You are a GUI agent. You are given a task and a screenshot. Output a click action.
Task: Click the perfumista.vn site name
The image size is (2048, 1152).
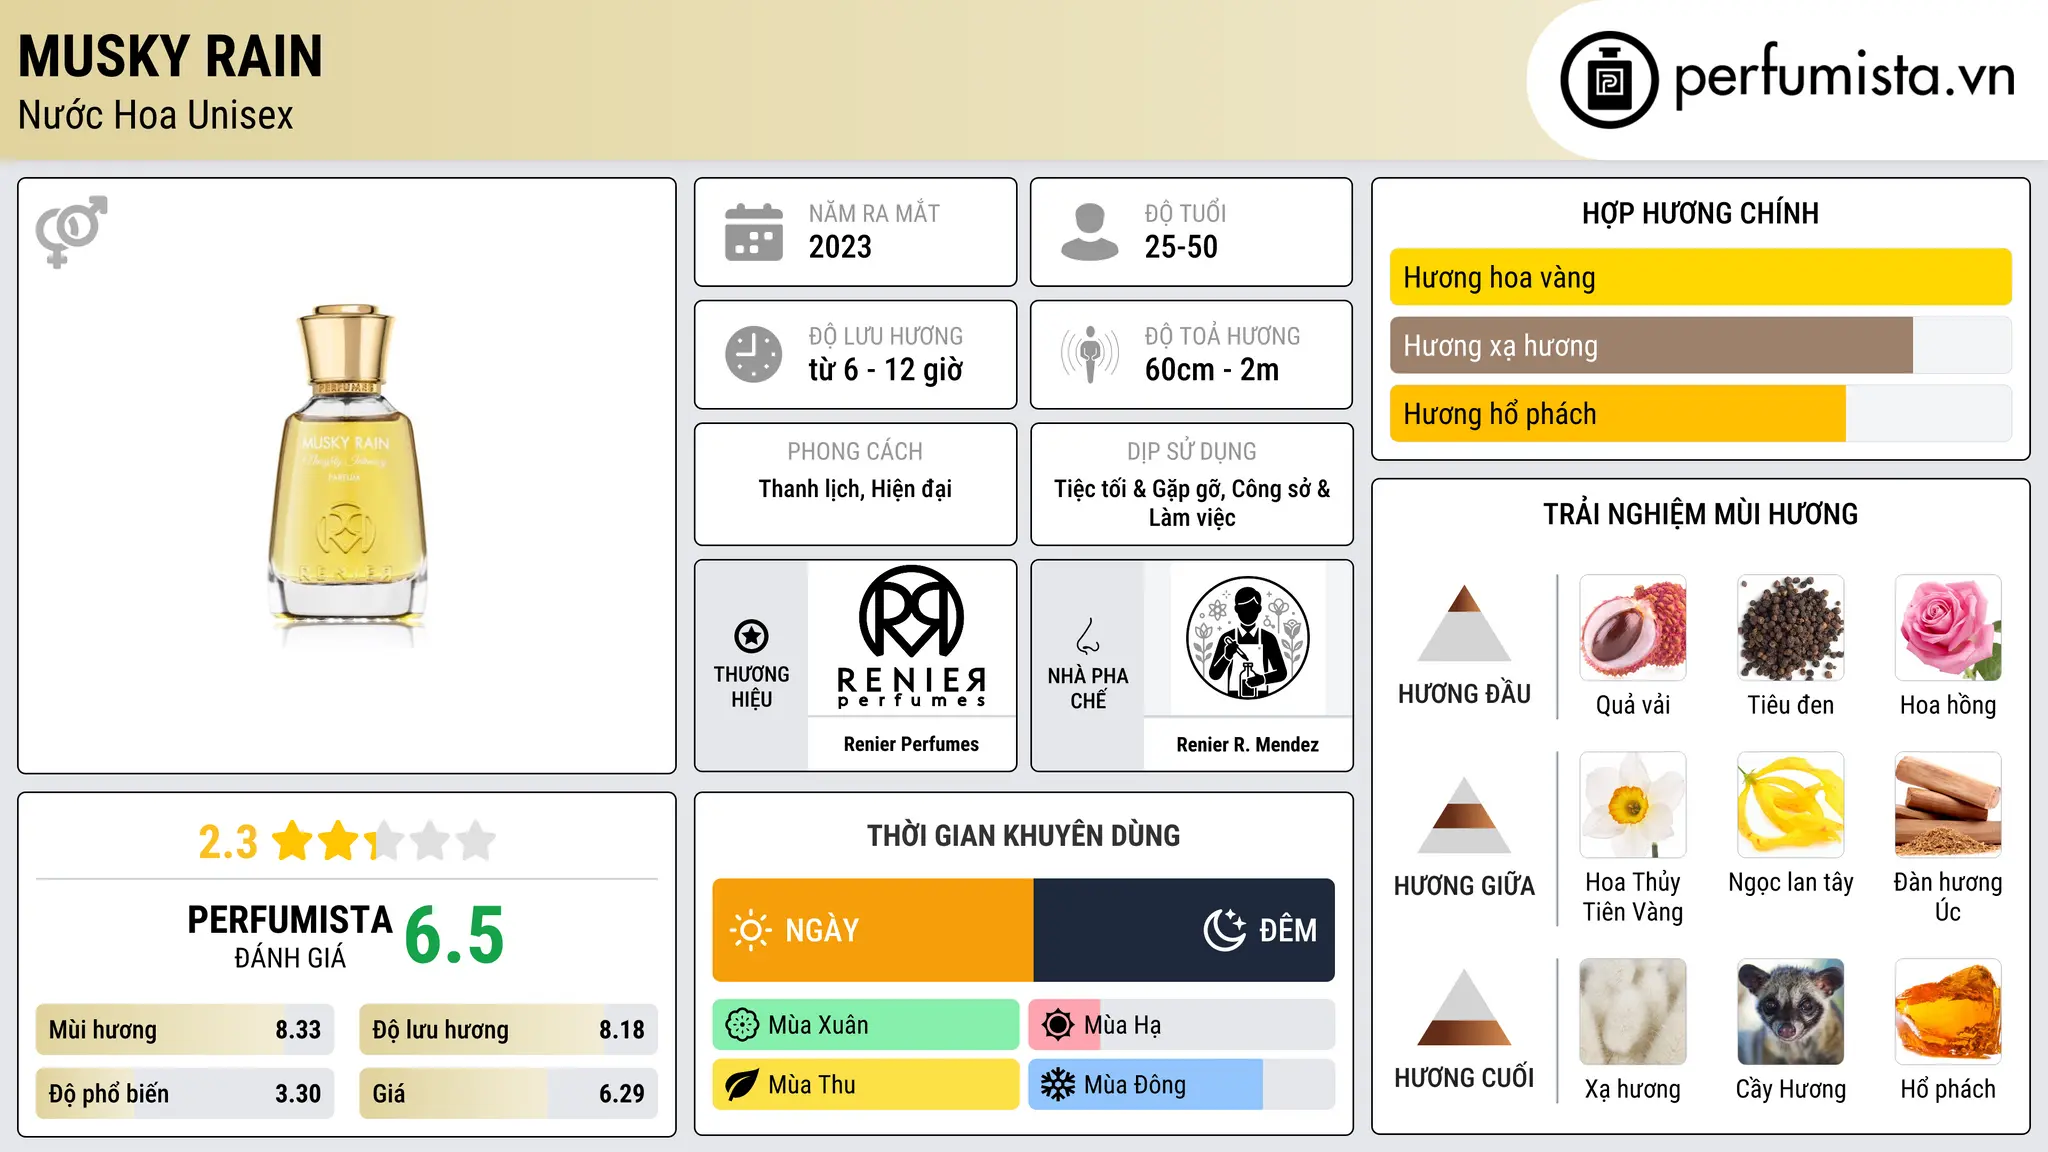pyautogui.click(x=1844, y=75)
